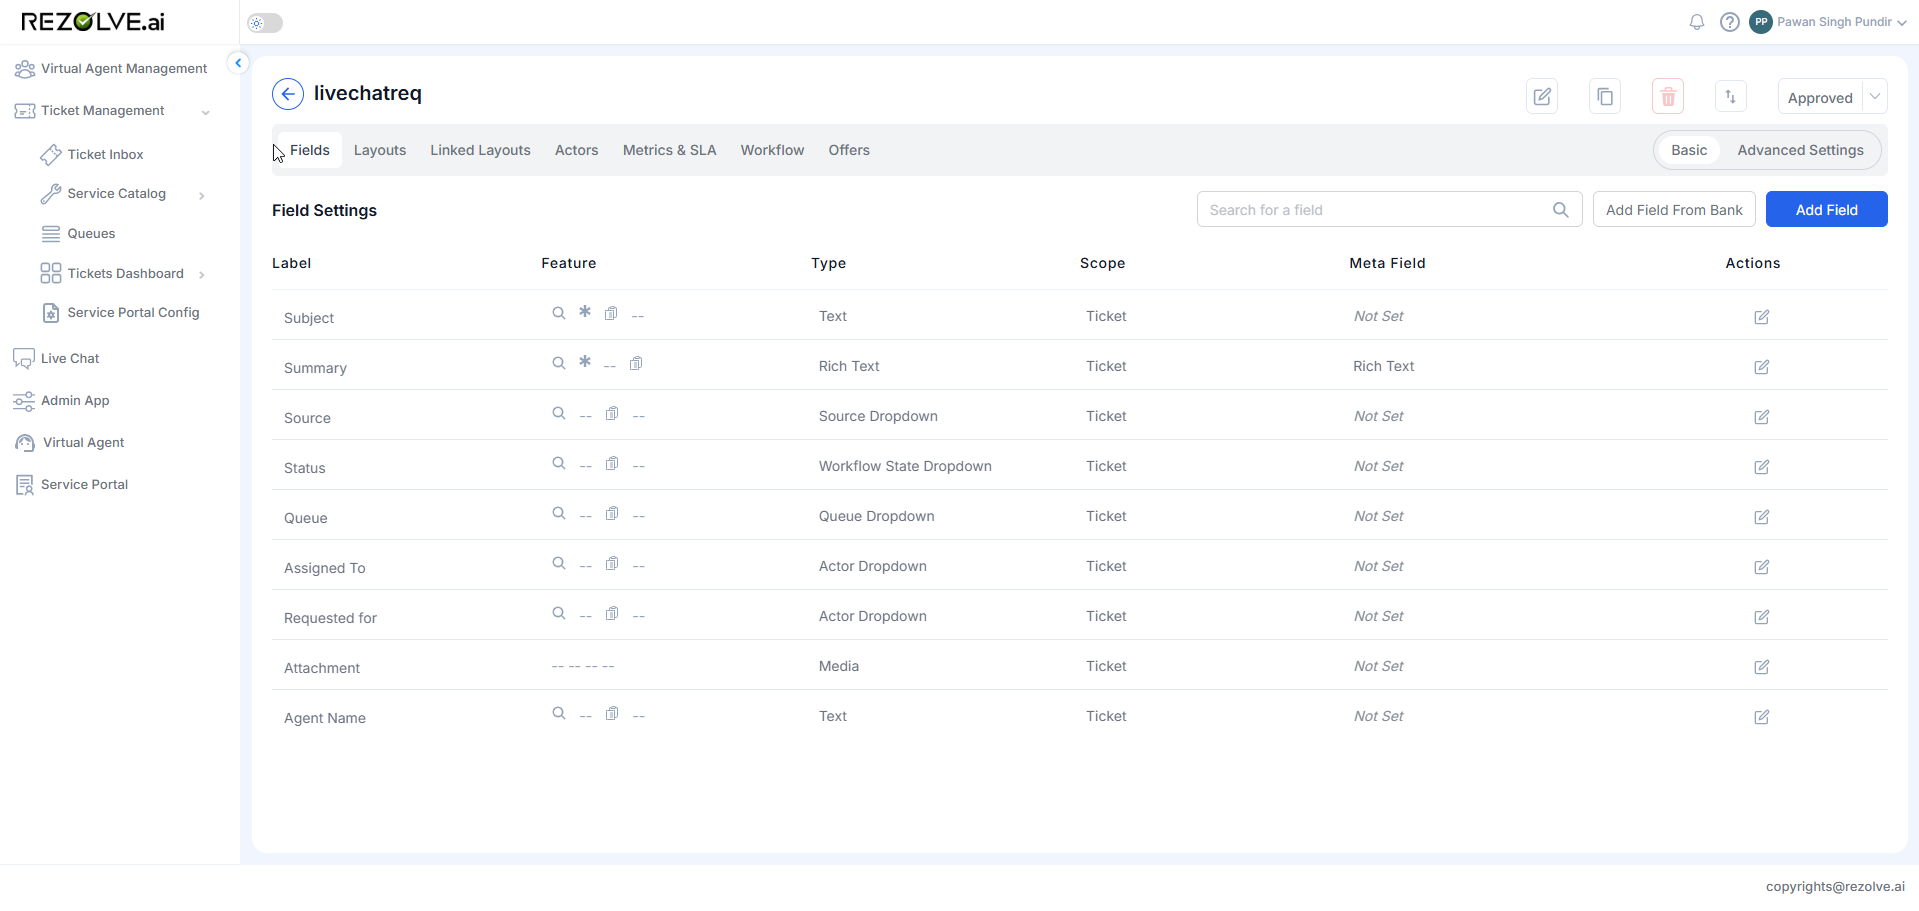Edit the Assigned To field row
Image resolution: width=1919 pixels, height=911 pixels.
coord(1762,567)
